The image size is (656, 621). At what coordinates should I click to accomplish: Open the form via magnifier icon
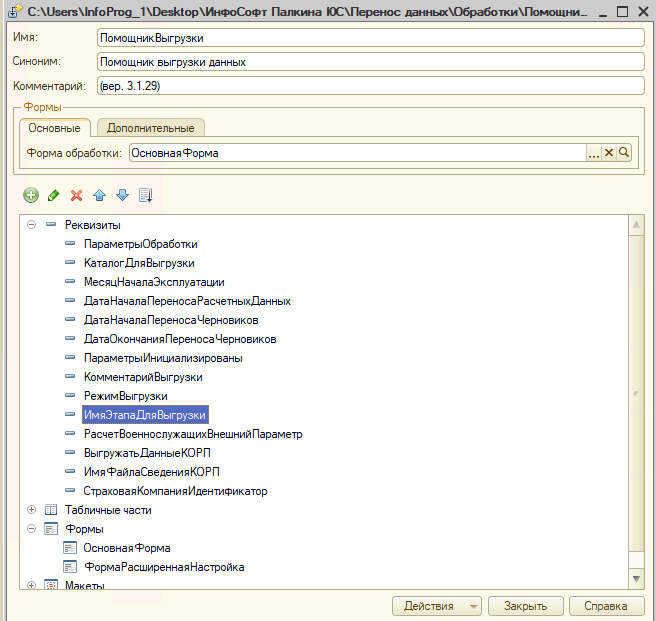624,152
